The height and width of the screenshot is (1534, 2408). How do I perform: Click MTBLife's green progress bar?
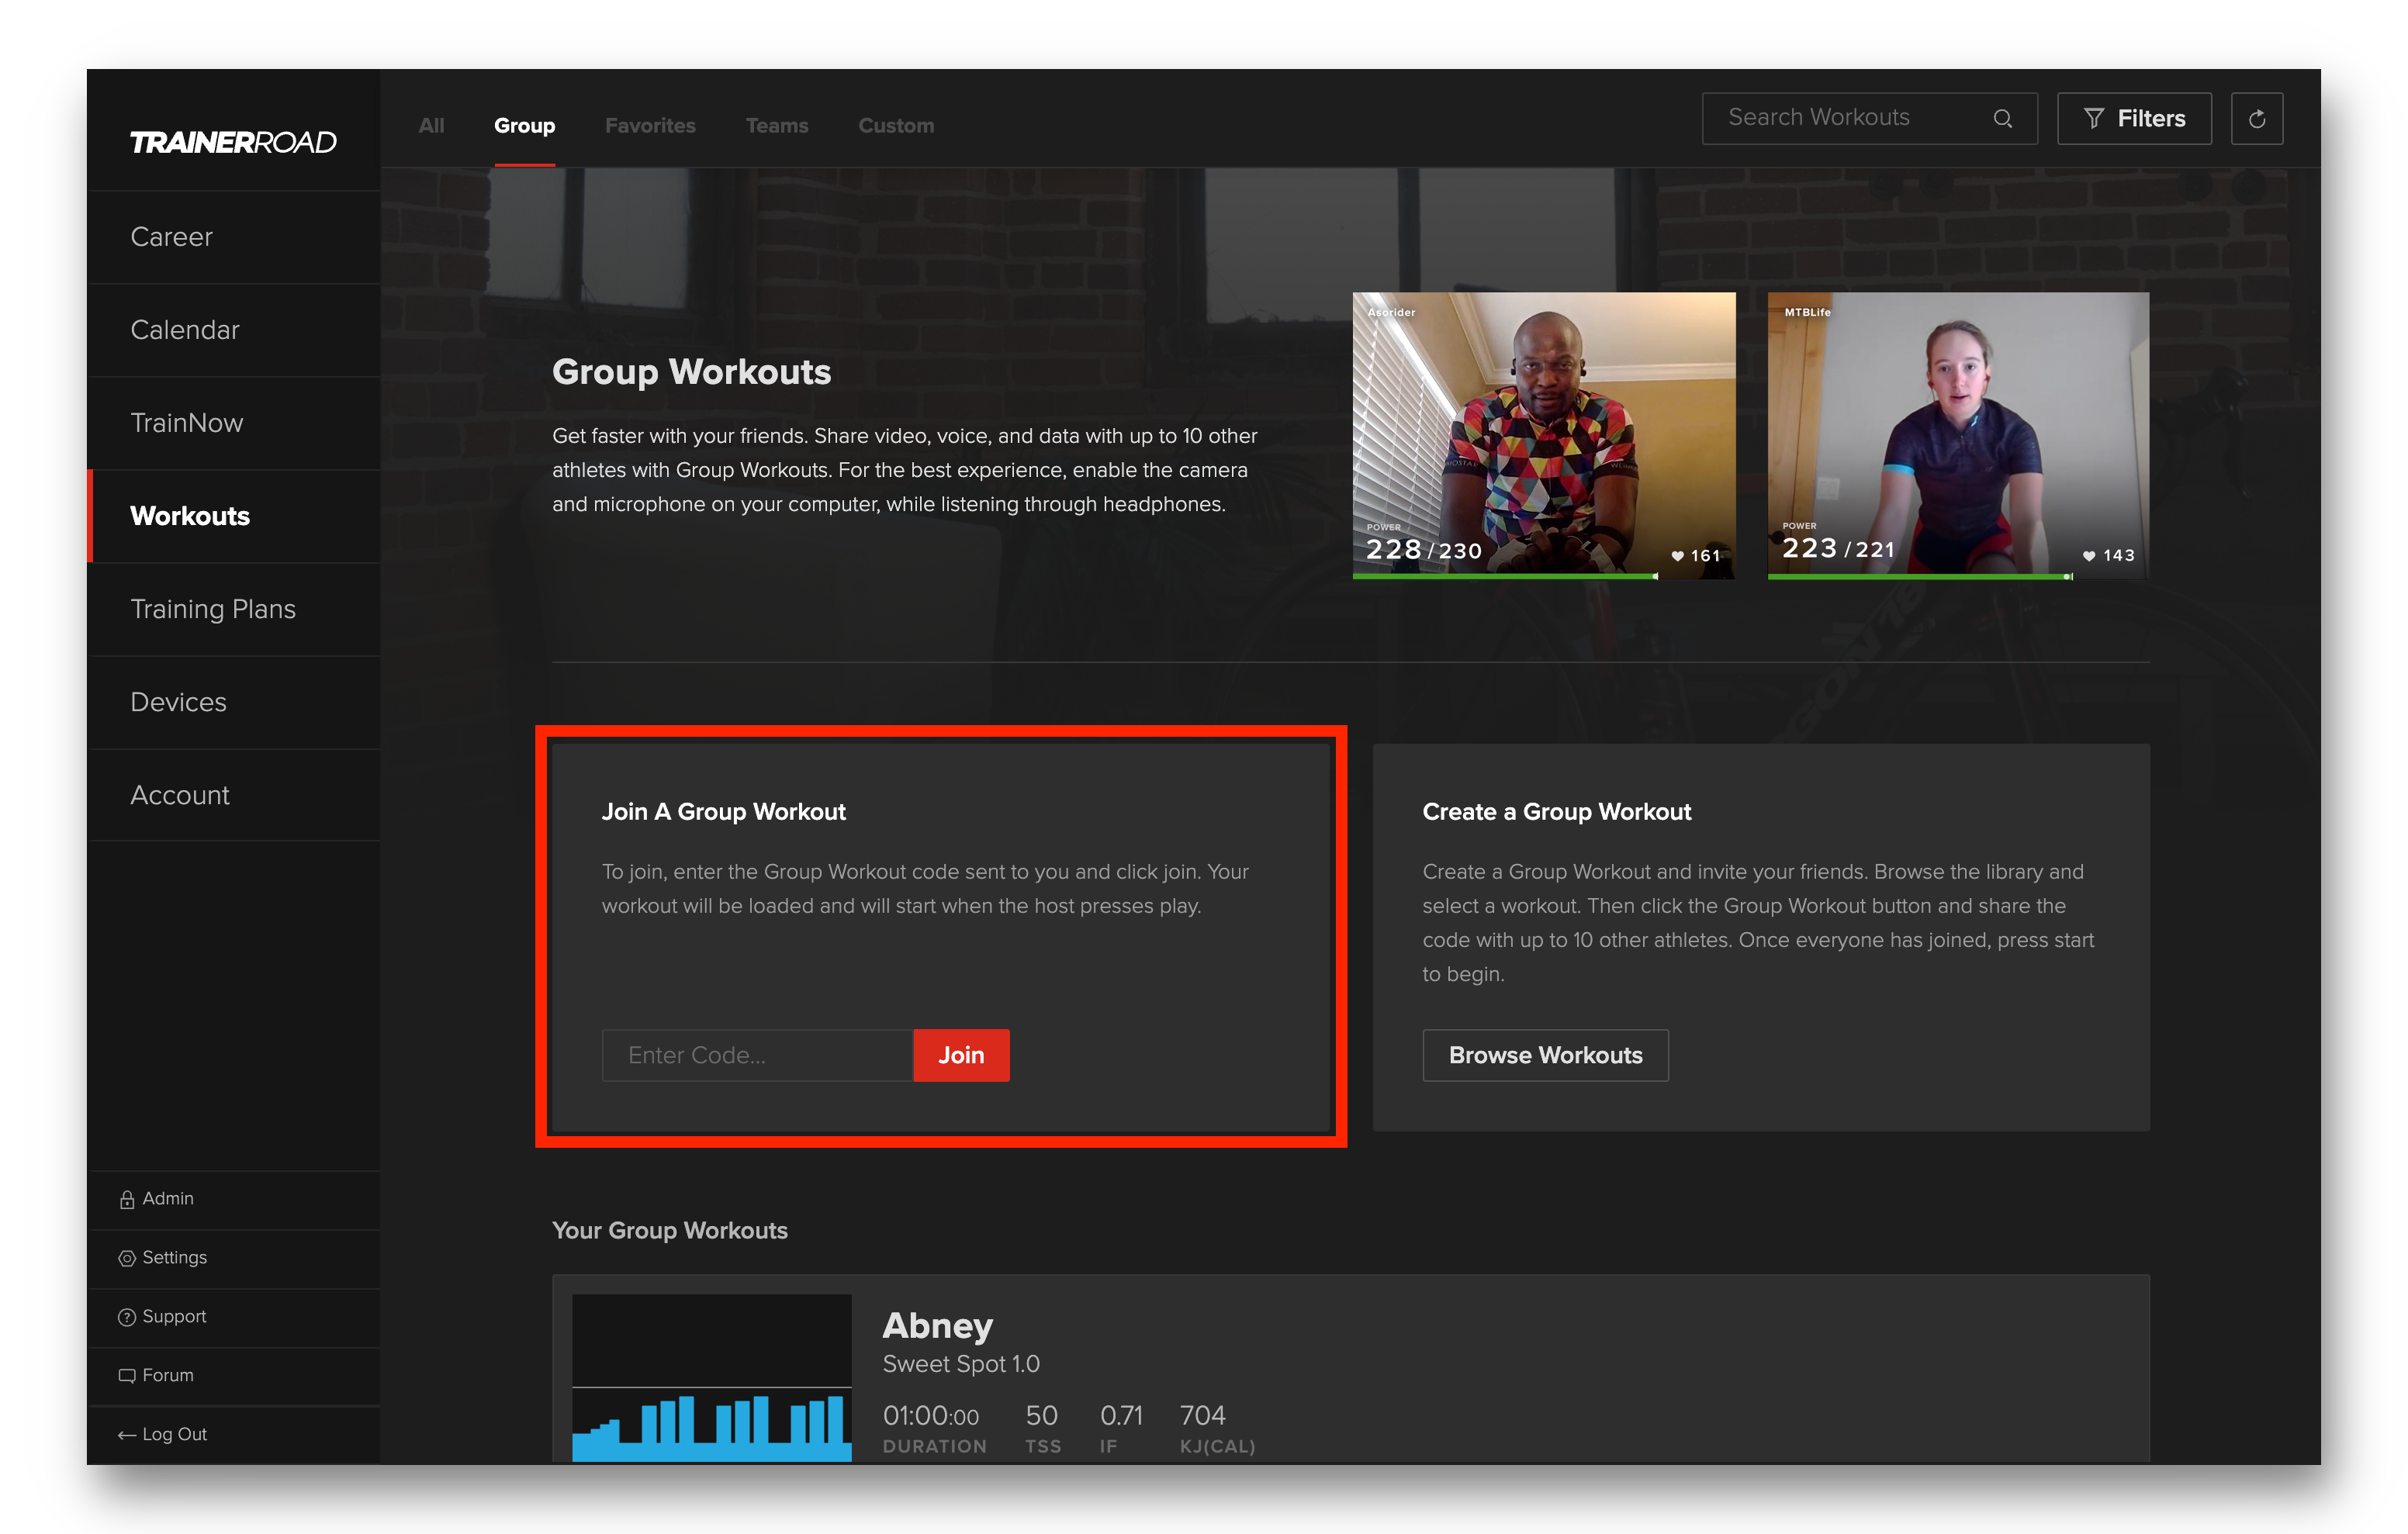[1919, 577]
